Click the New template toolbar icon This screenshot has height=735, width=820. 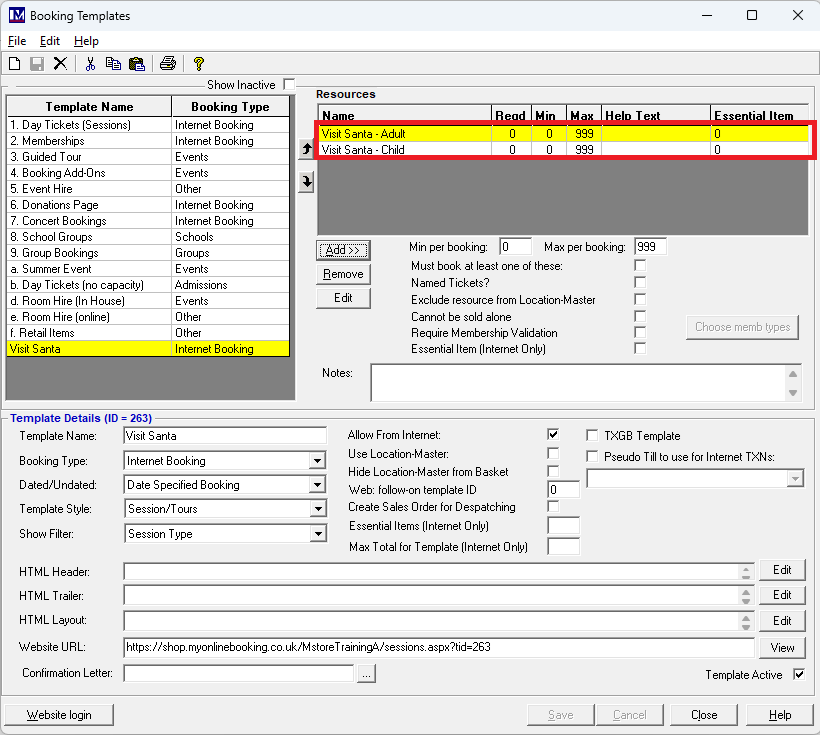pos(14,64)
